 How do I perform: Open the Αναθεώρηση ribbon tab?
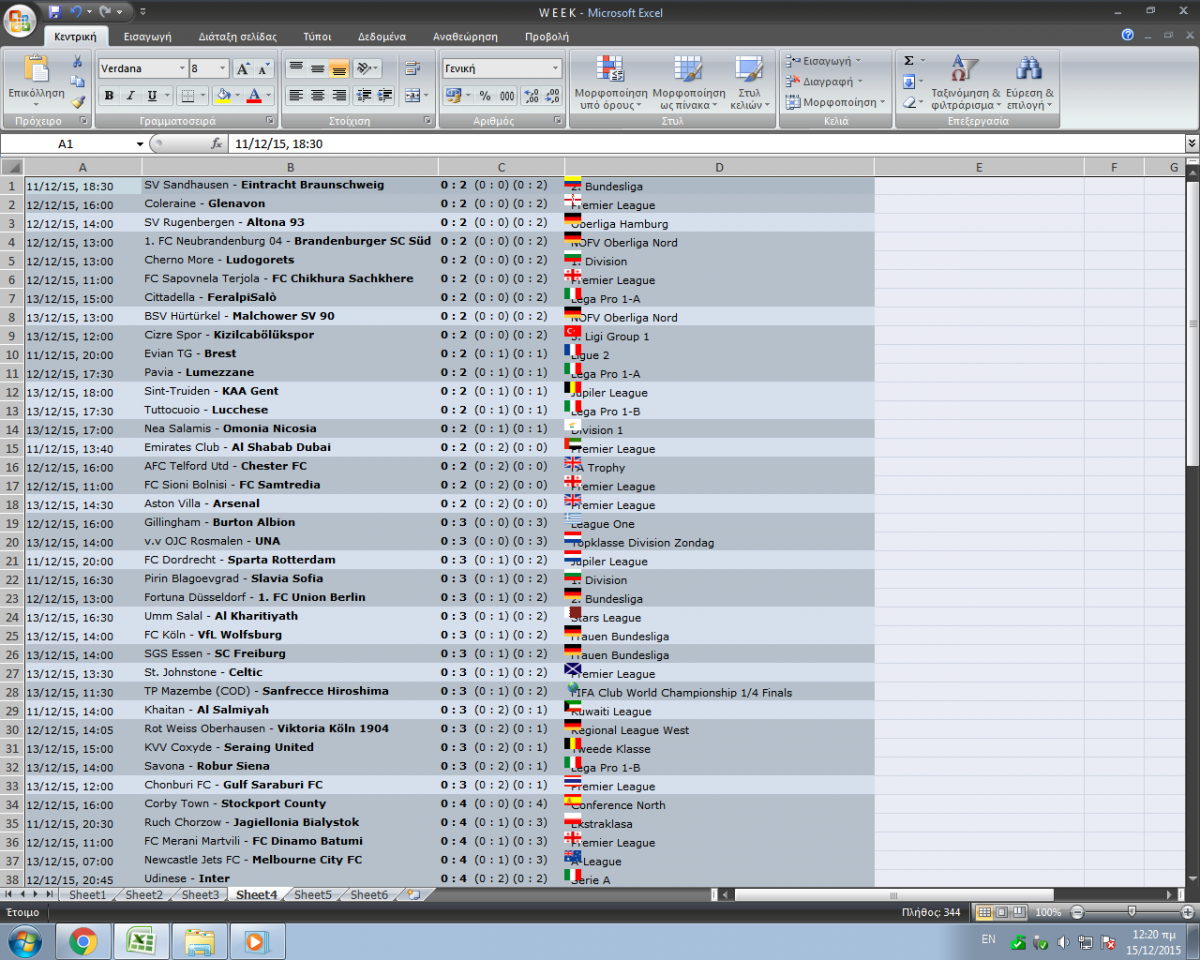[465, 36]
